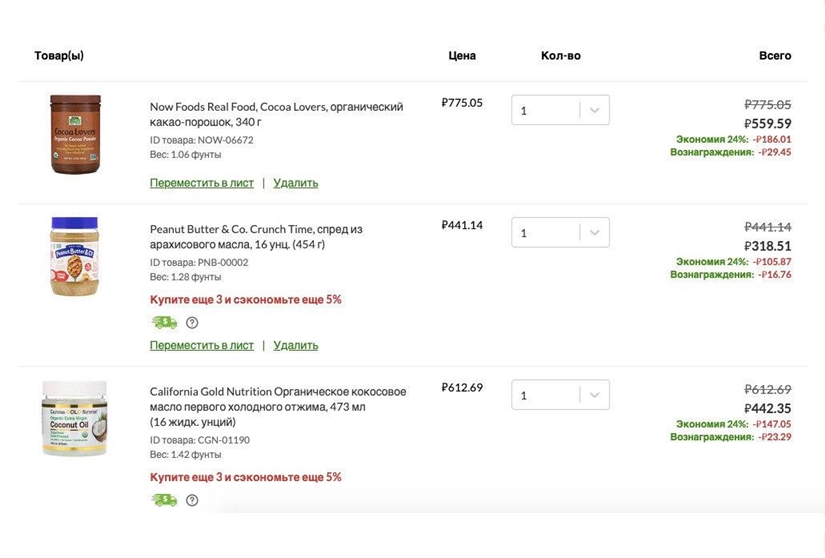
Task: Click the 'Купите еще 3' promo under Coconut Oil
Action: pyautogui.click(x=245, y=477)
